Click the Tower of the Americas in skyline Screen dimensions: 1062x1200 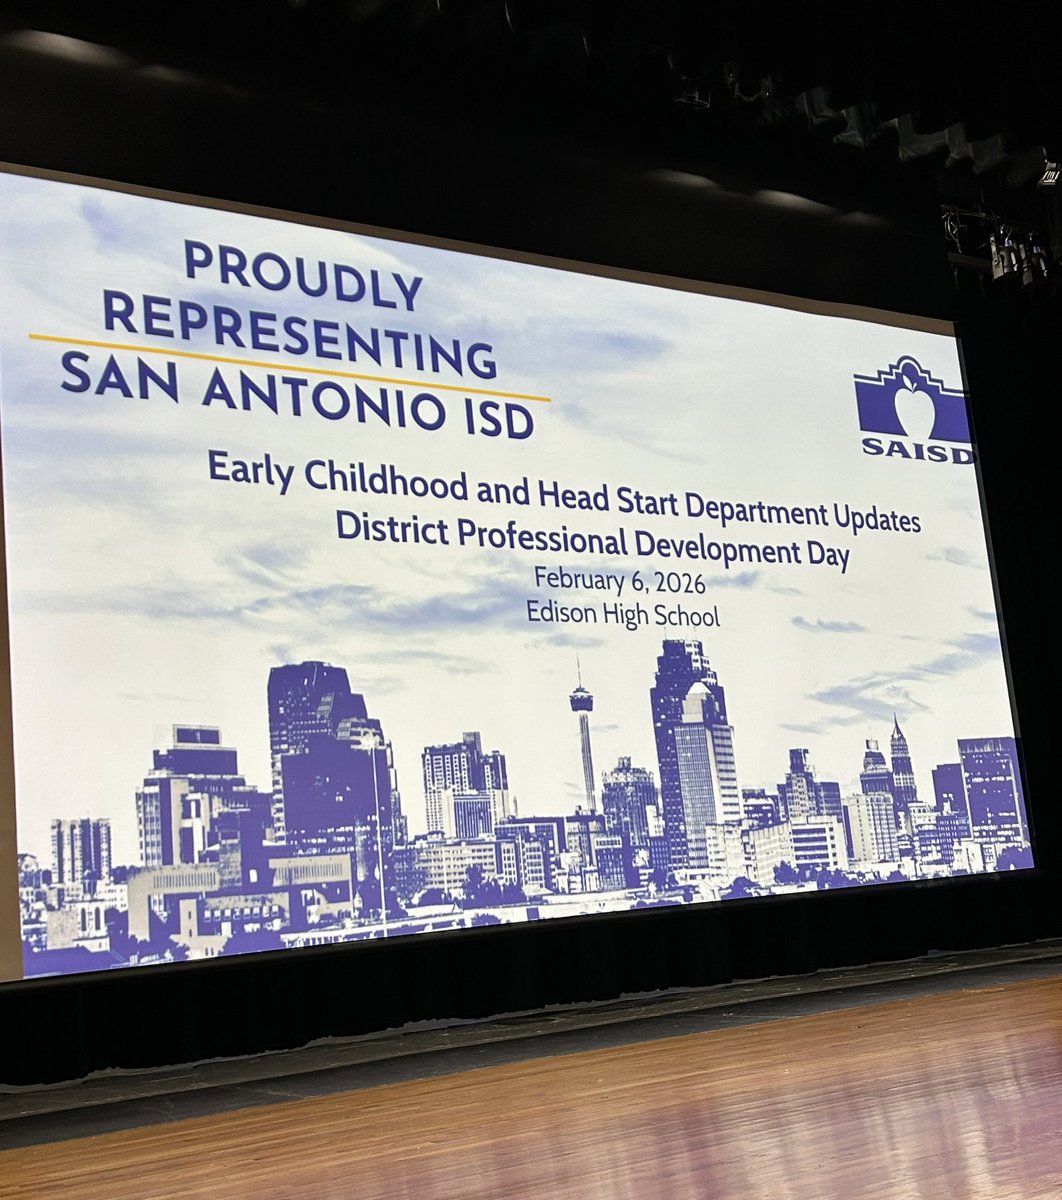[x=583, y=733]
